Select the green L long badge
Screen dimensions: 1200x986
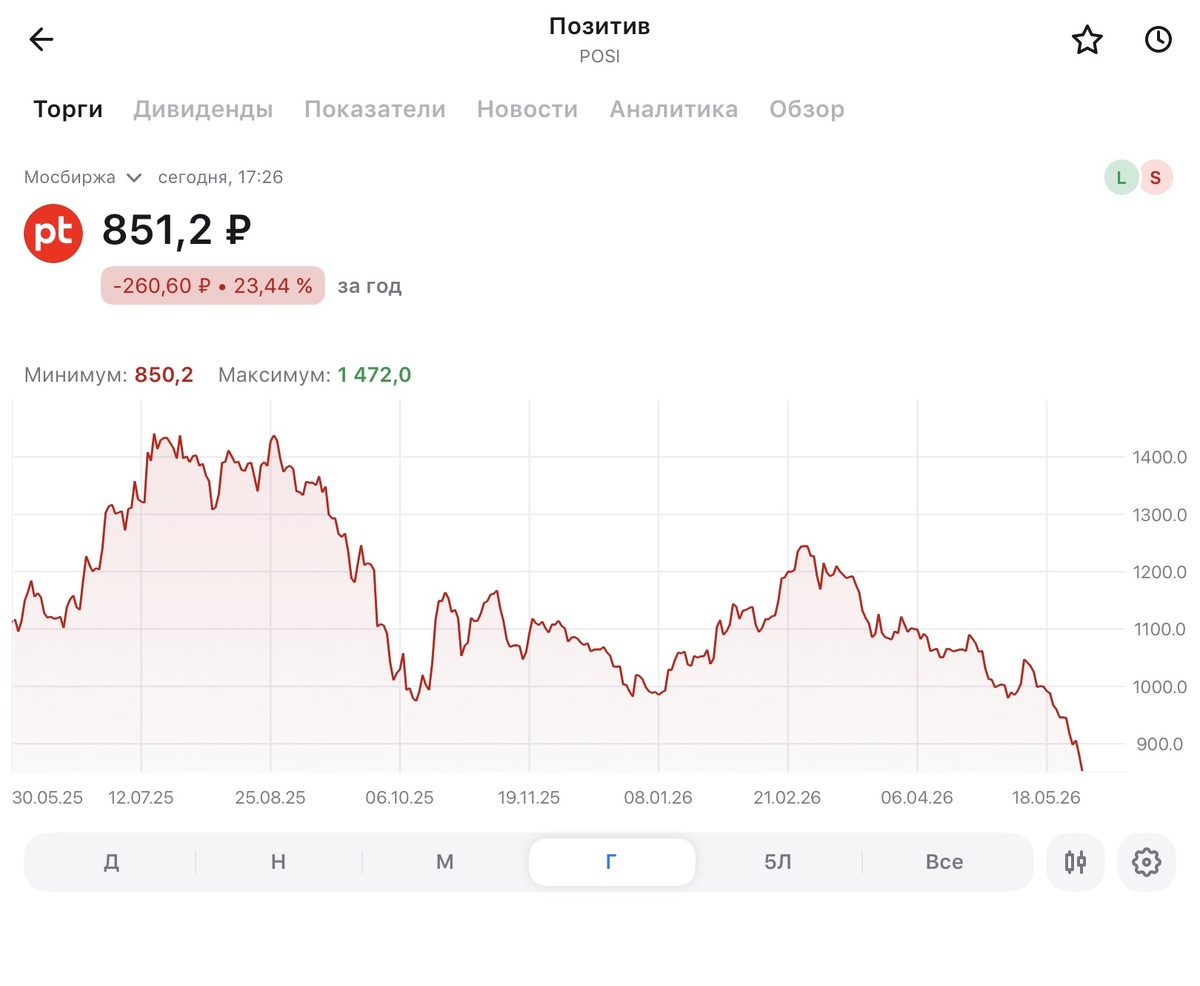1121,178
